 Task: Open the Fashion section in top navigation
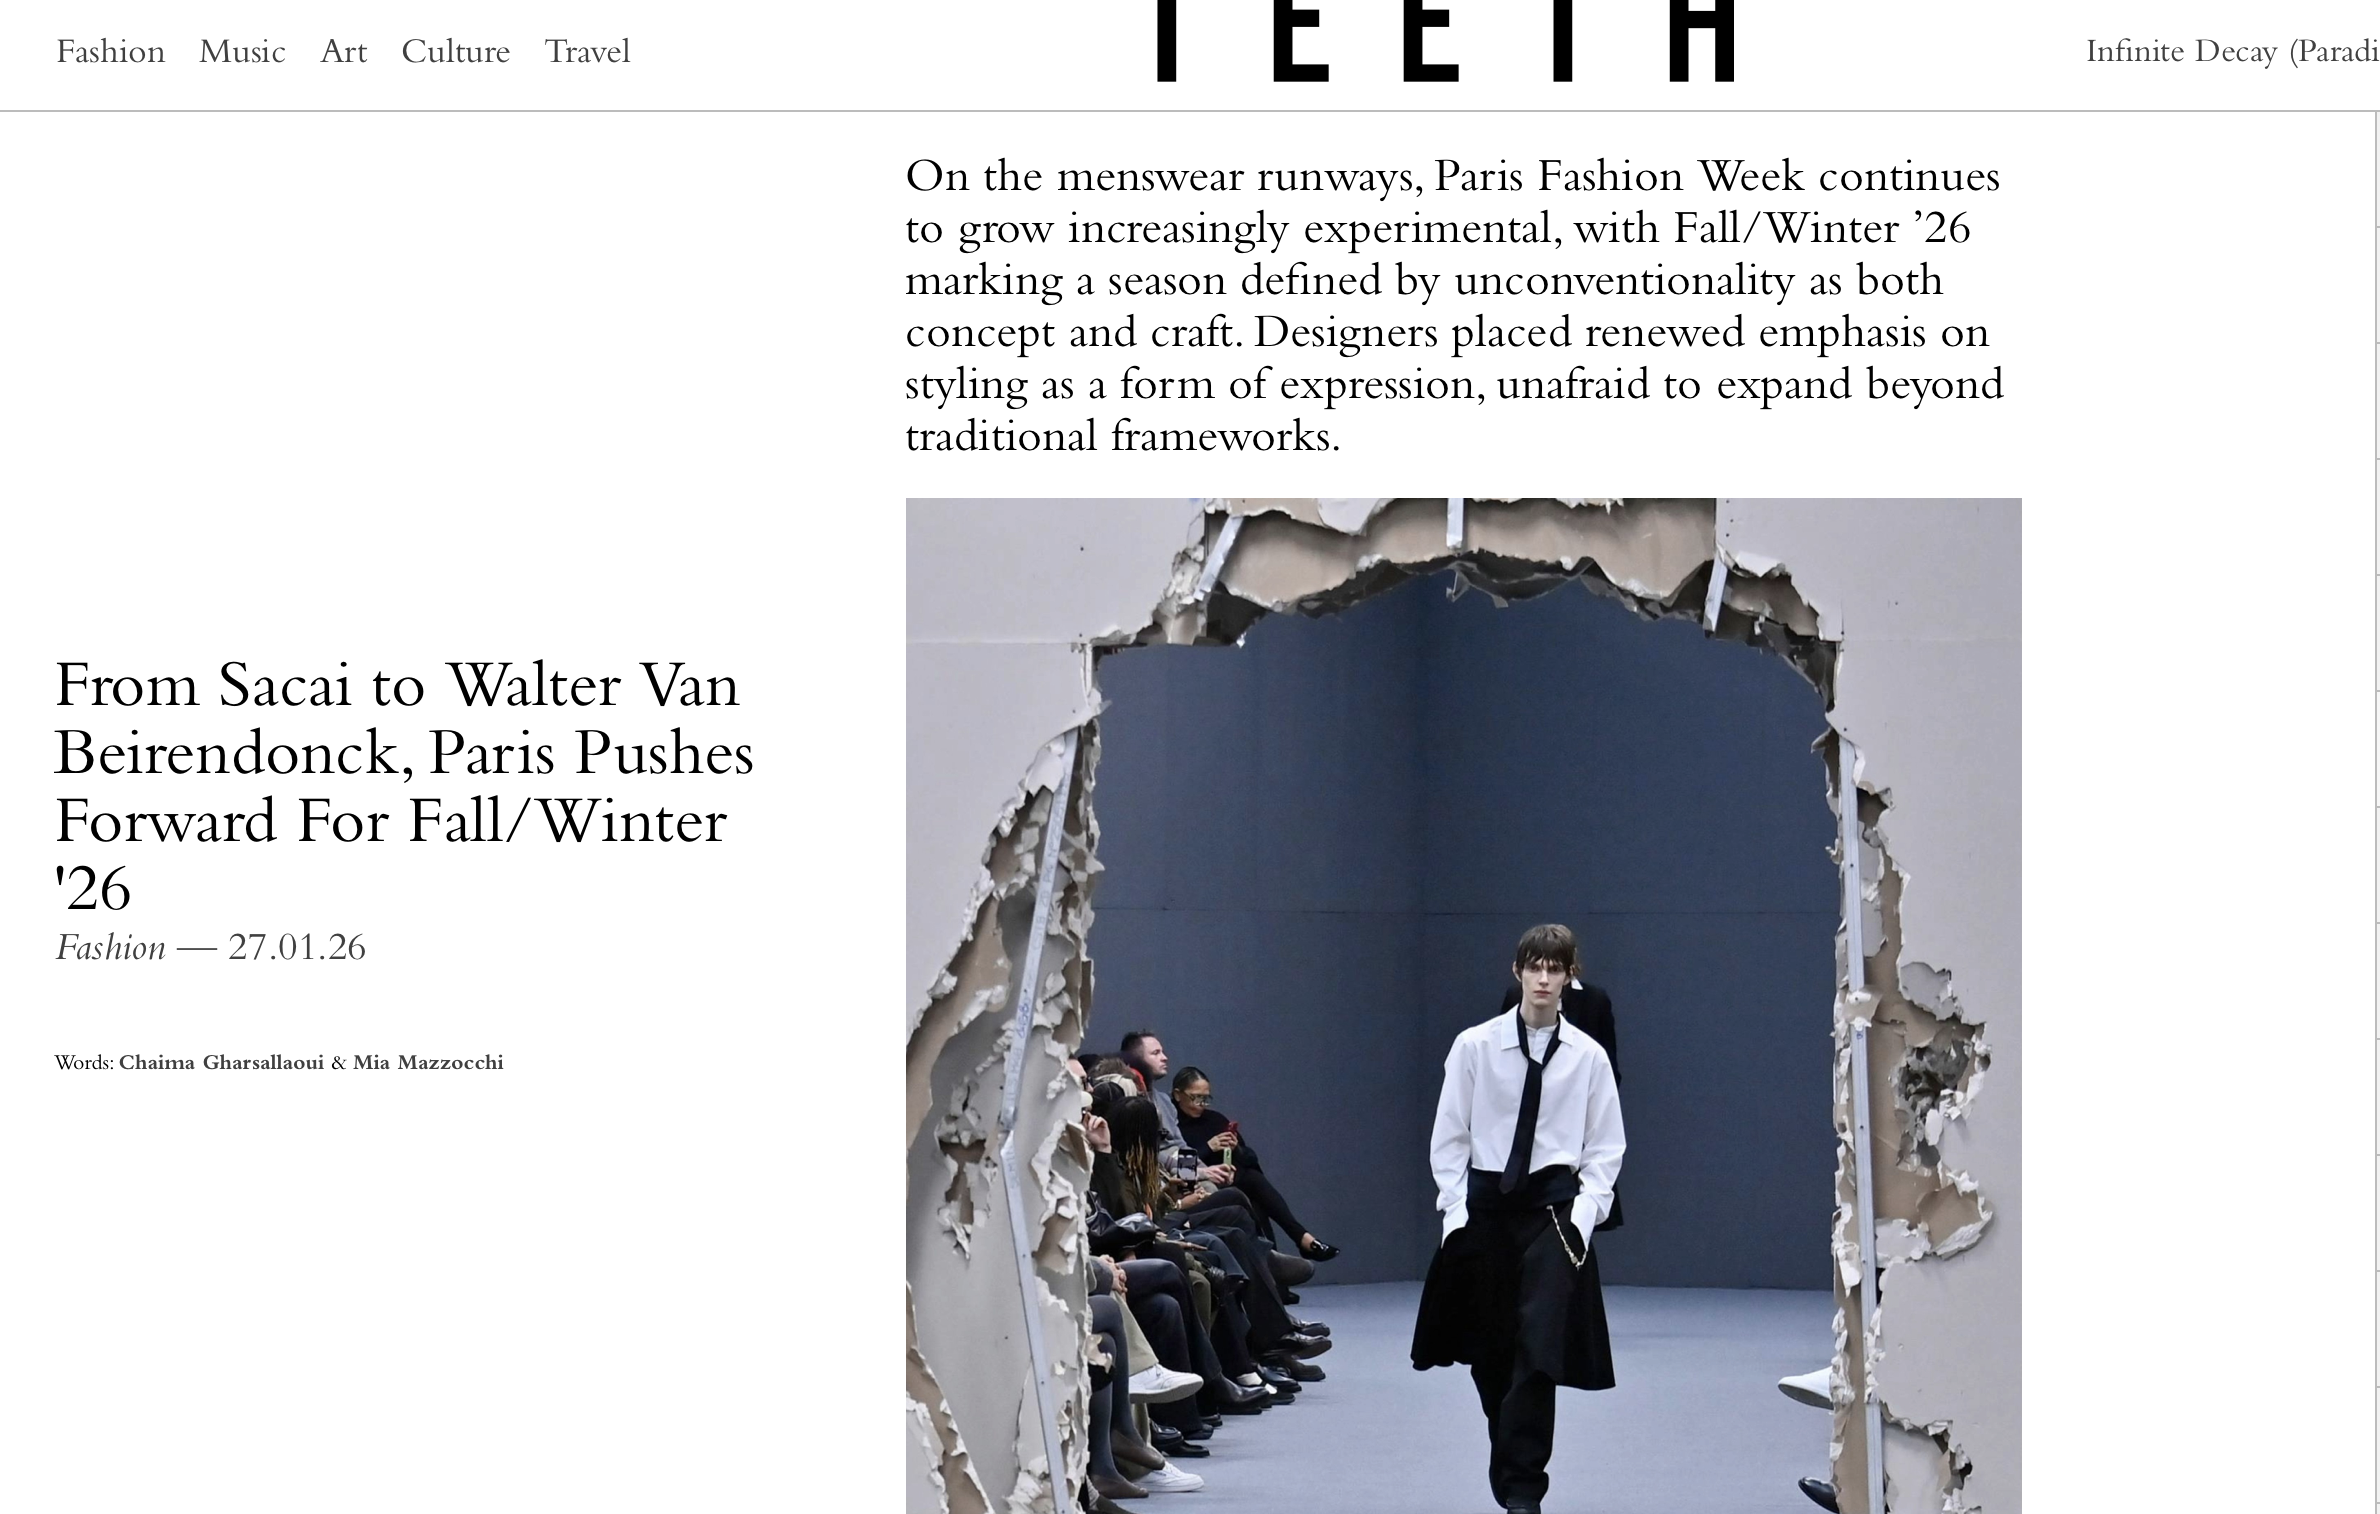pyautogui.click(x=110, y=51)
